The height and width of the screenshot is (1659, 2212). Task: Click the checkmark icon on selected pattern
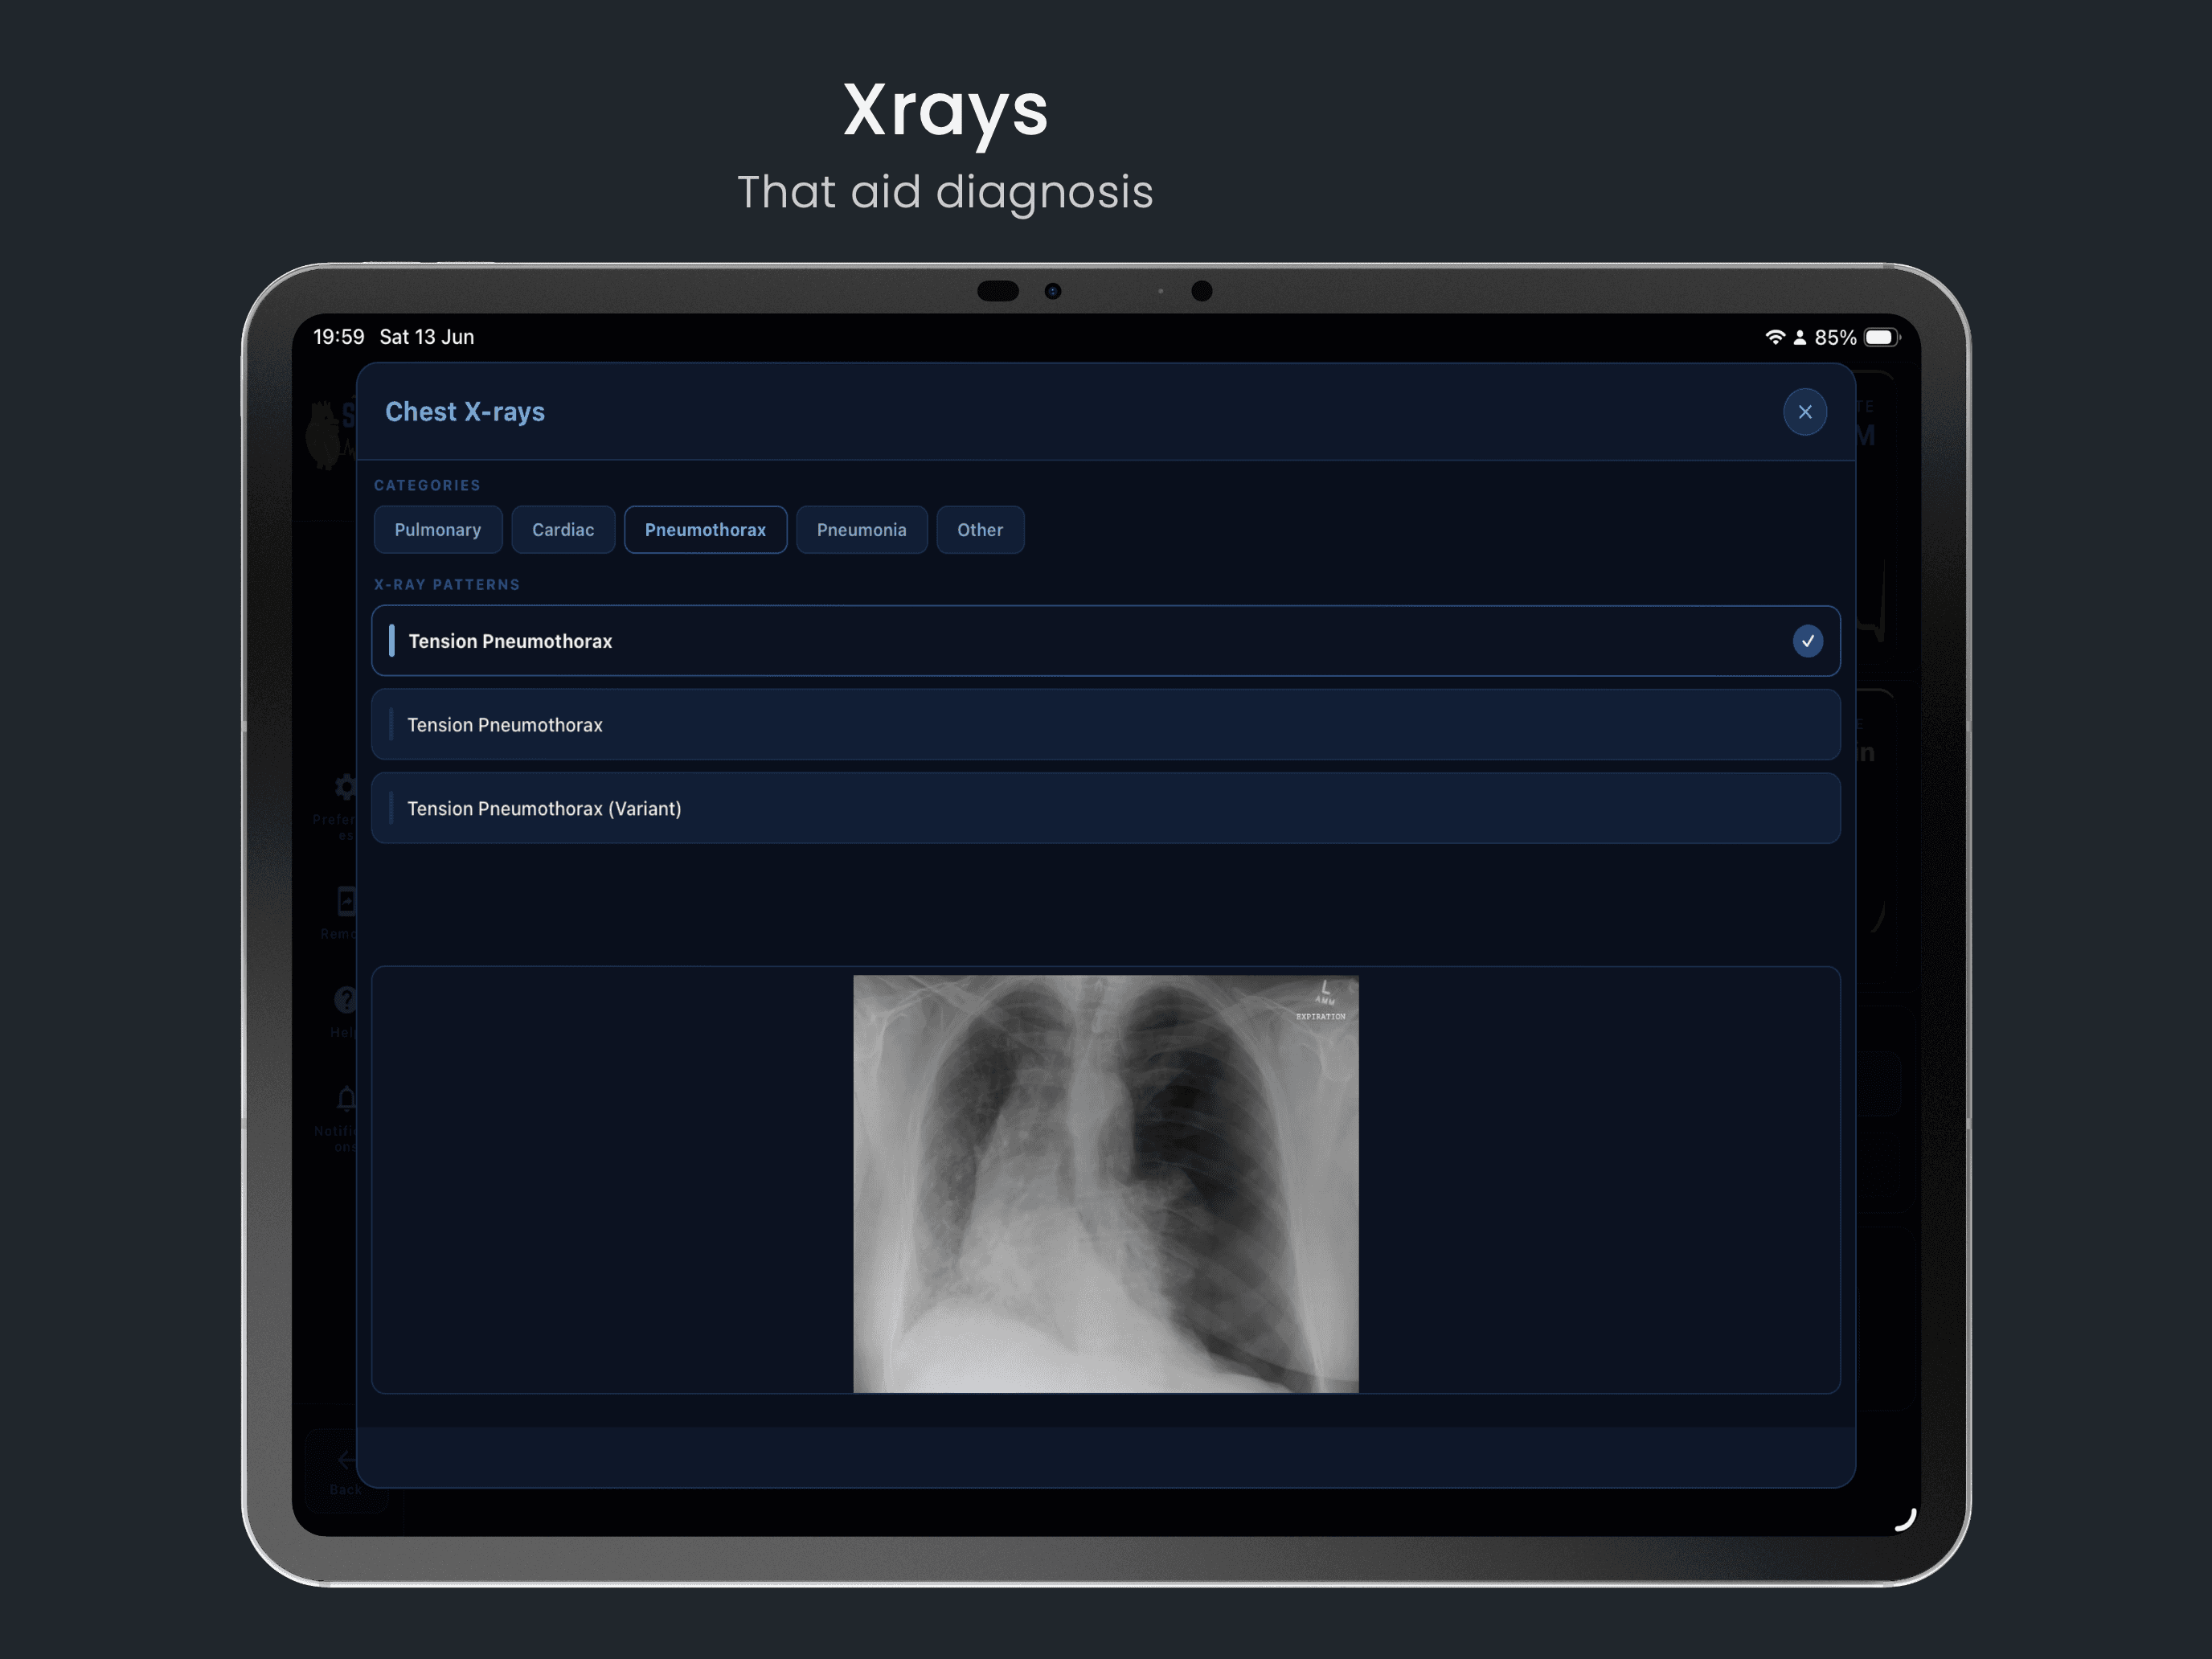coord(1807,641)
